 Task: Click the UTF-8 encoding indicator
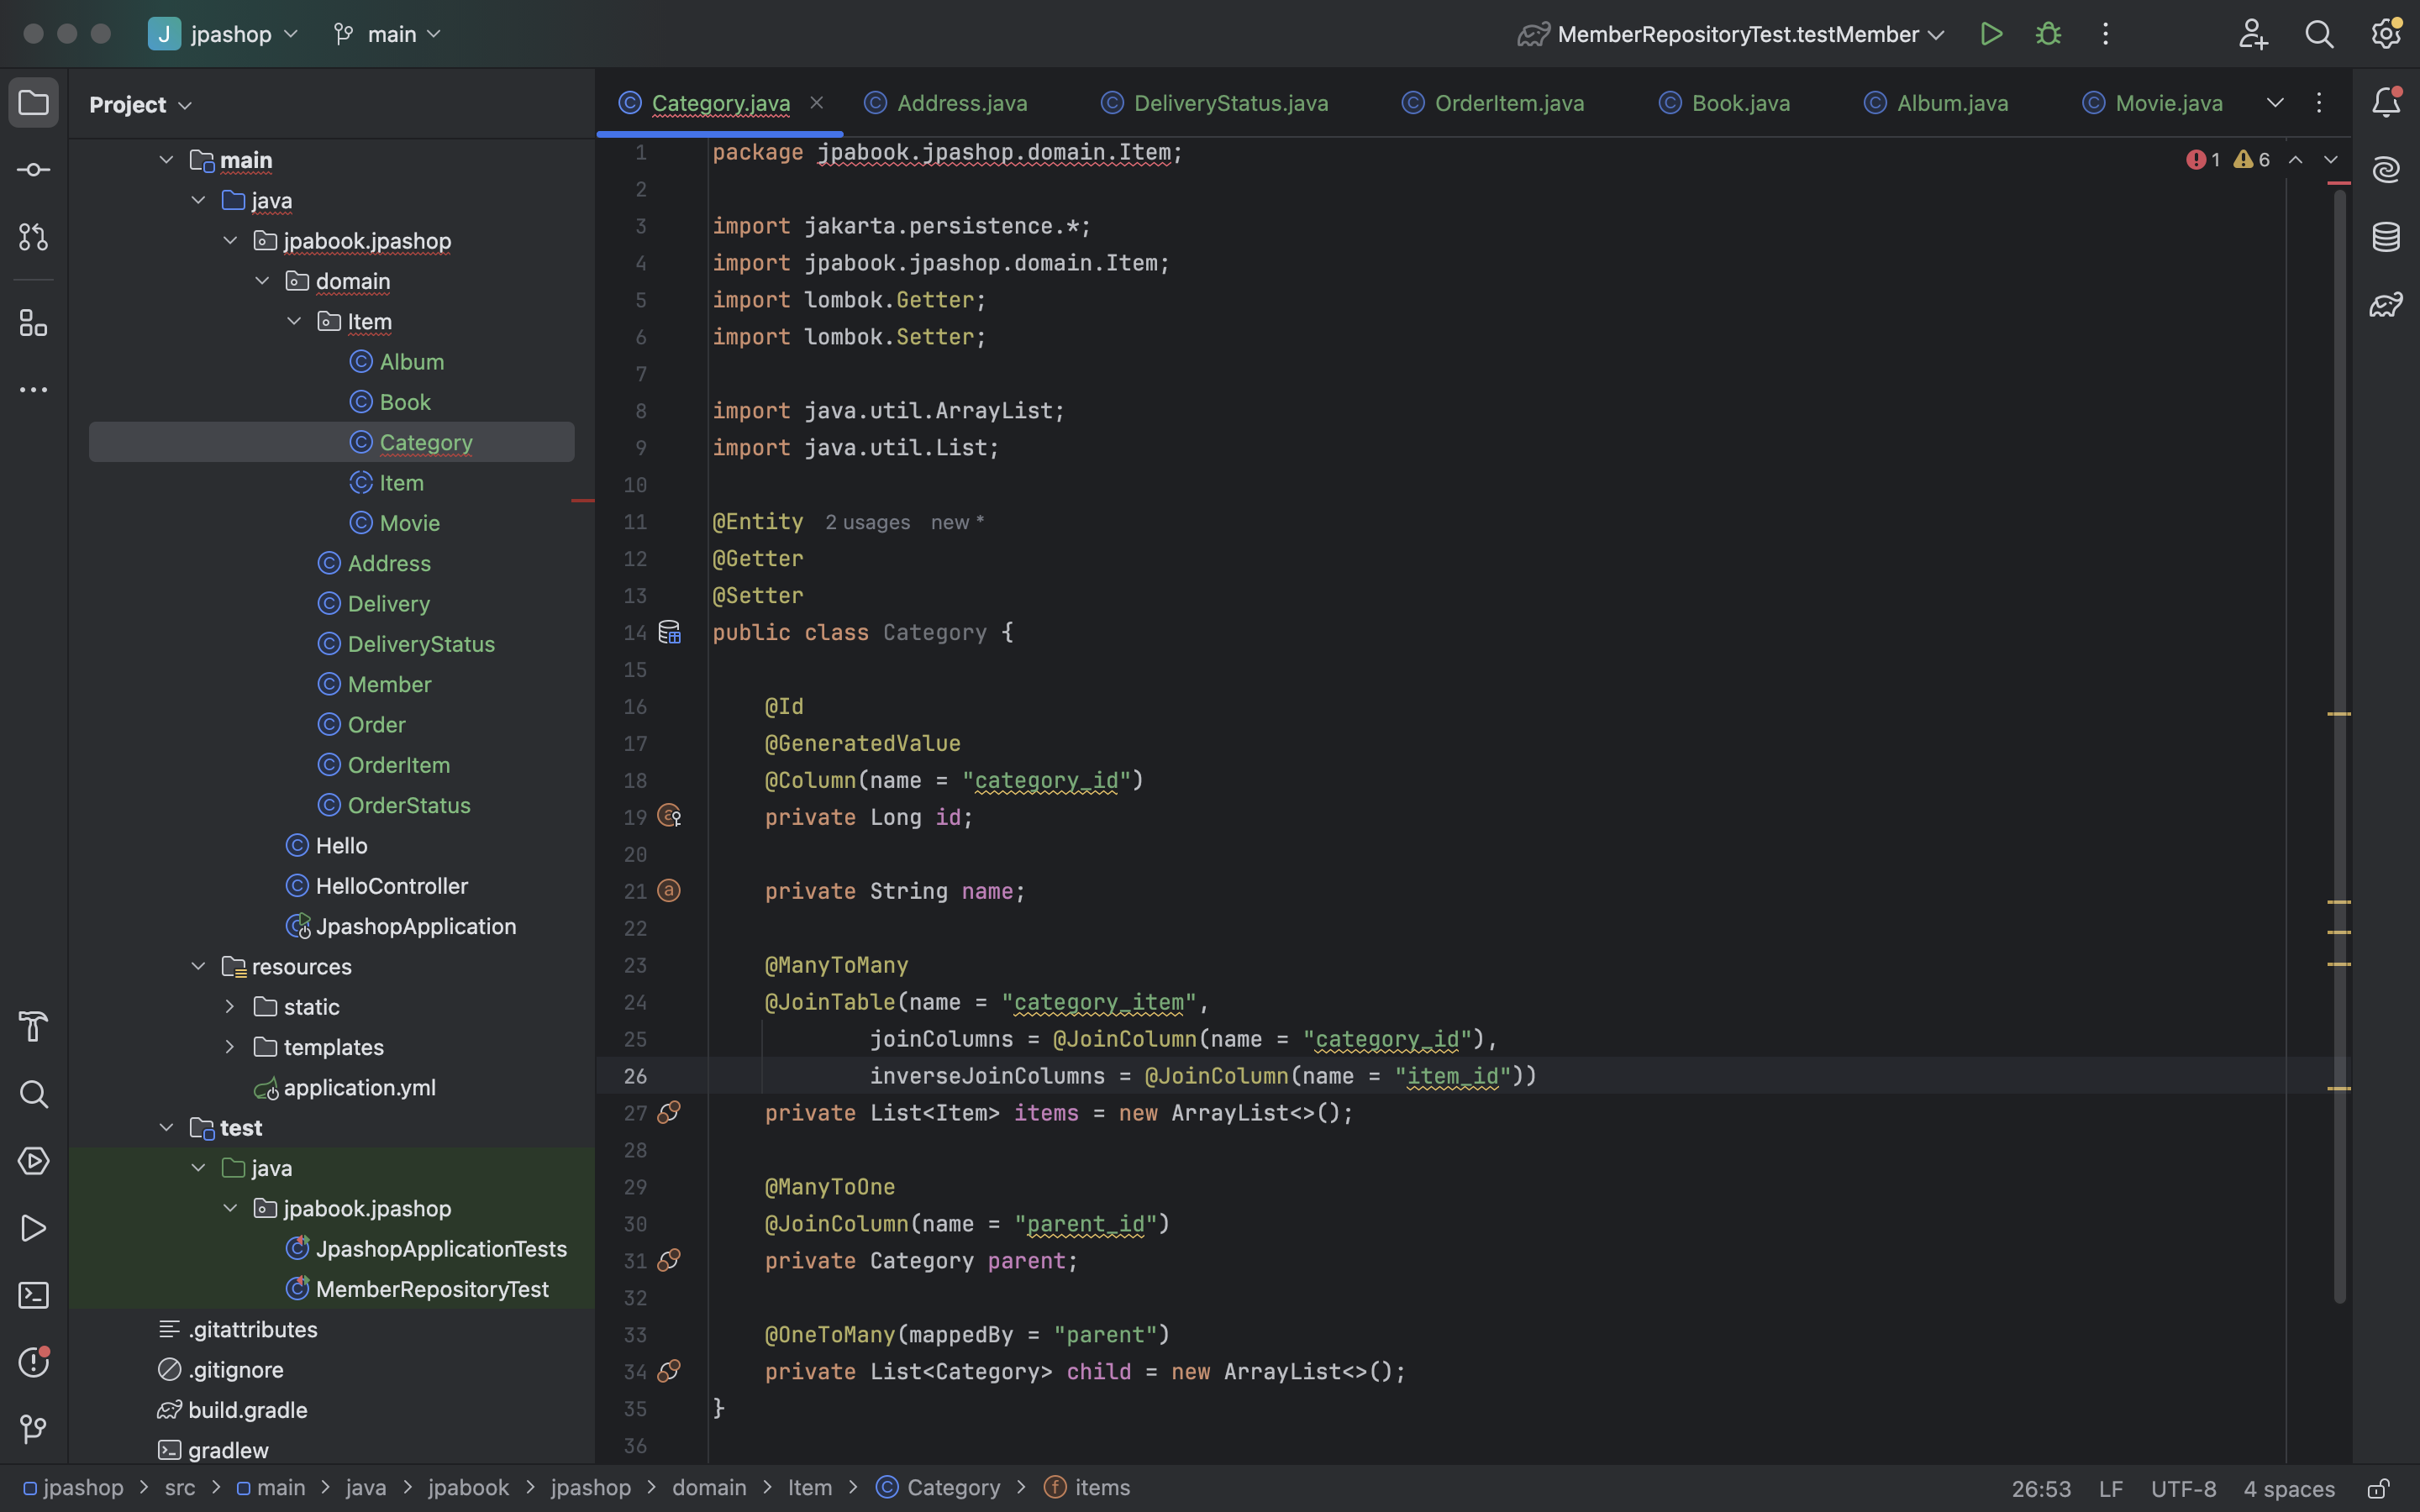pos(2183,1488)
